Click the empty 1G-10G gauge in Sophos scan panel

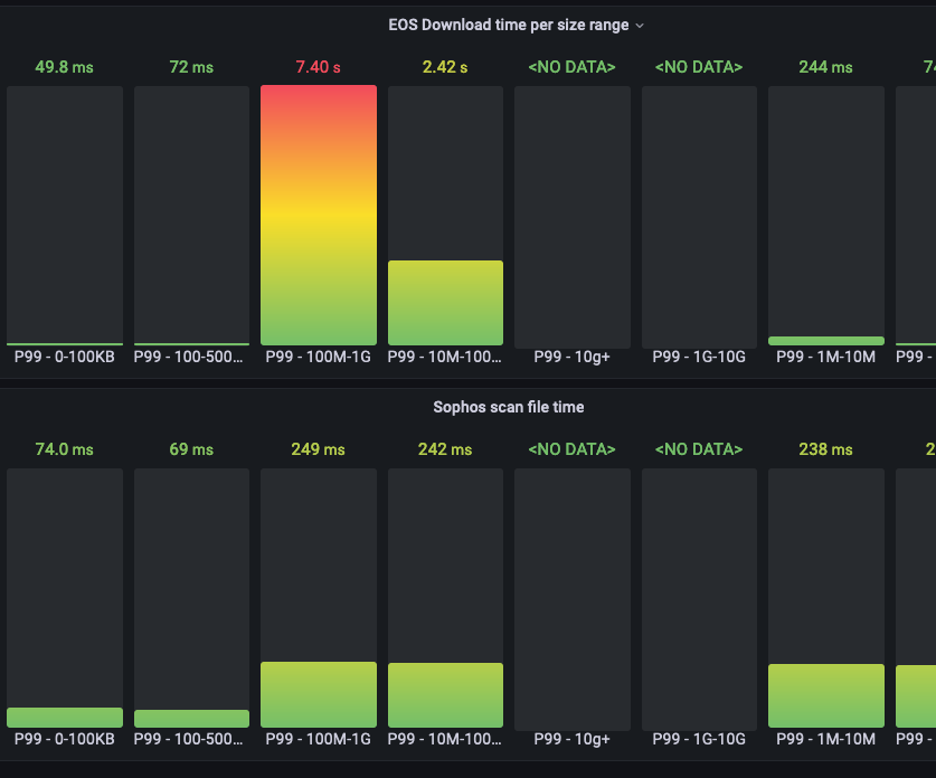tap(699, 598)
